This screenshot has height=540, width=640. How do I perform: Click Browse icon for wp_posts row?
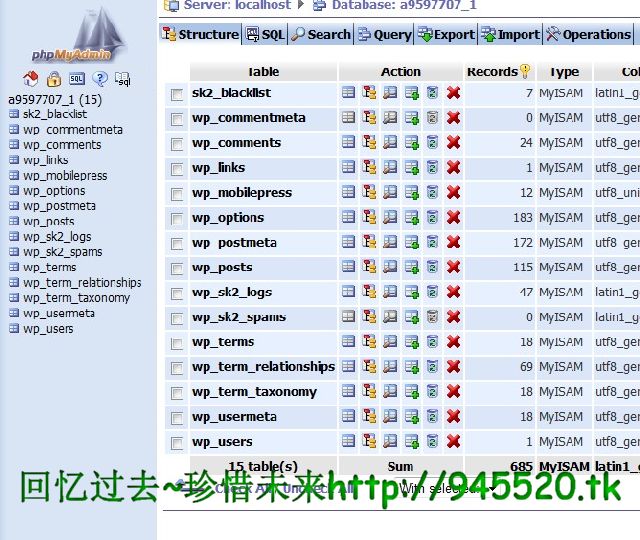point(348,268)
